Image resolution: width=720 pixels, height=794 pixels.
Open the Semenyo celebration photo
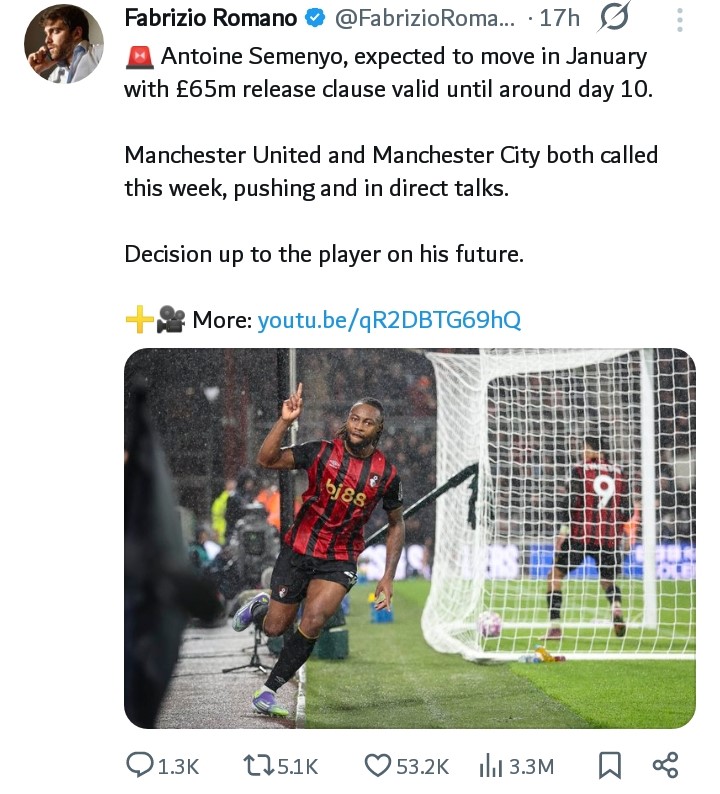[409, 538]
